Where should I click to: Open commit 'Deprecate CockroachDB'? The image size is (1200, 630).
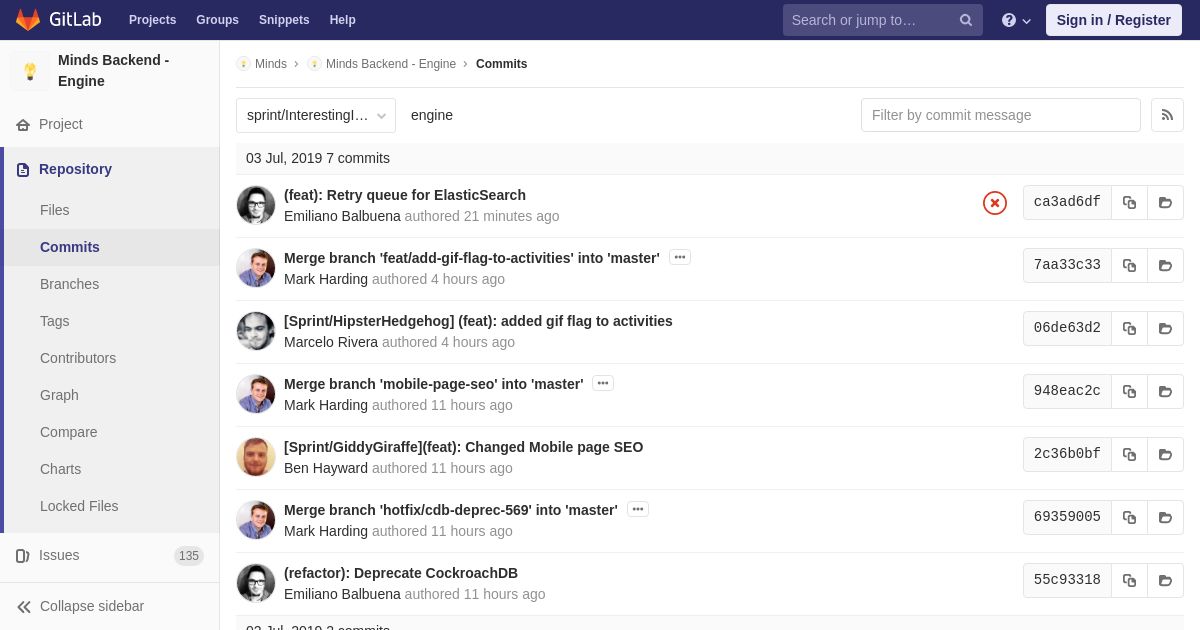coord(401,573)
